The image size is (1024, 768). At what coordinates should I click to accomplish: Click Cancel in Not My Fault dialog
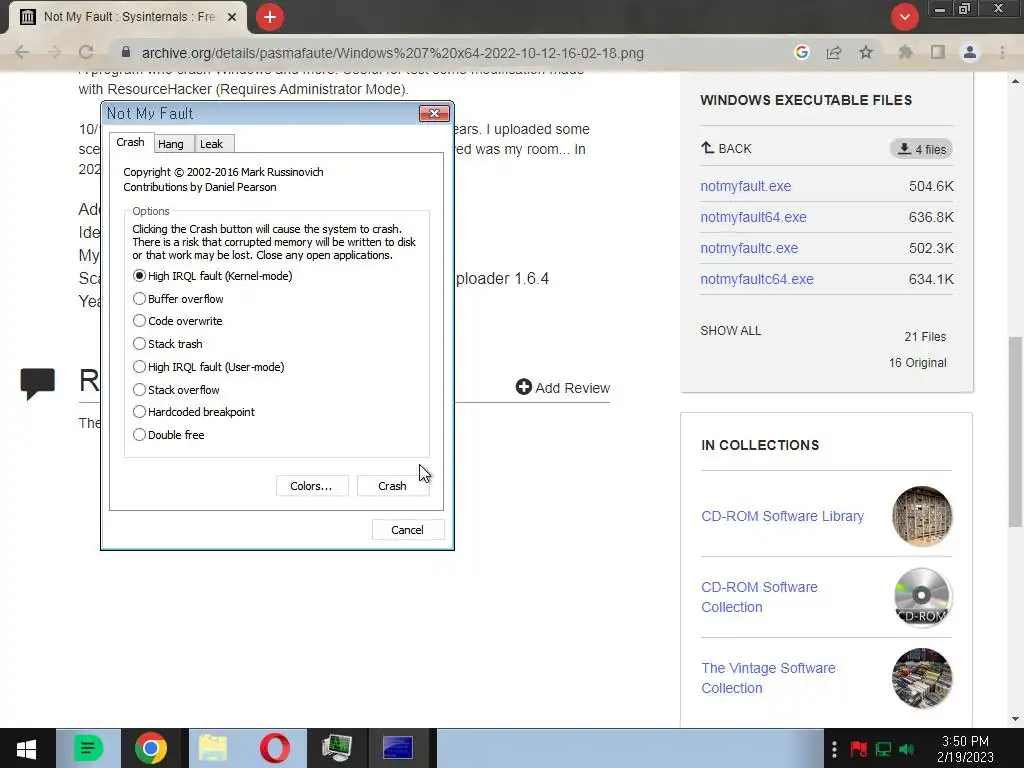(408, 530)
